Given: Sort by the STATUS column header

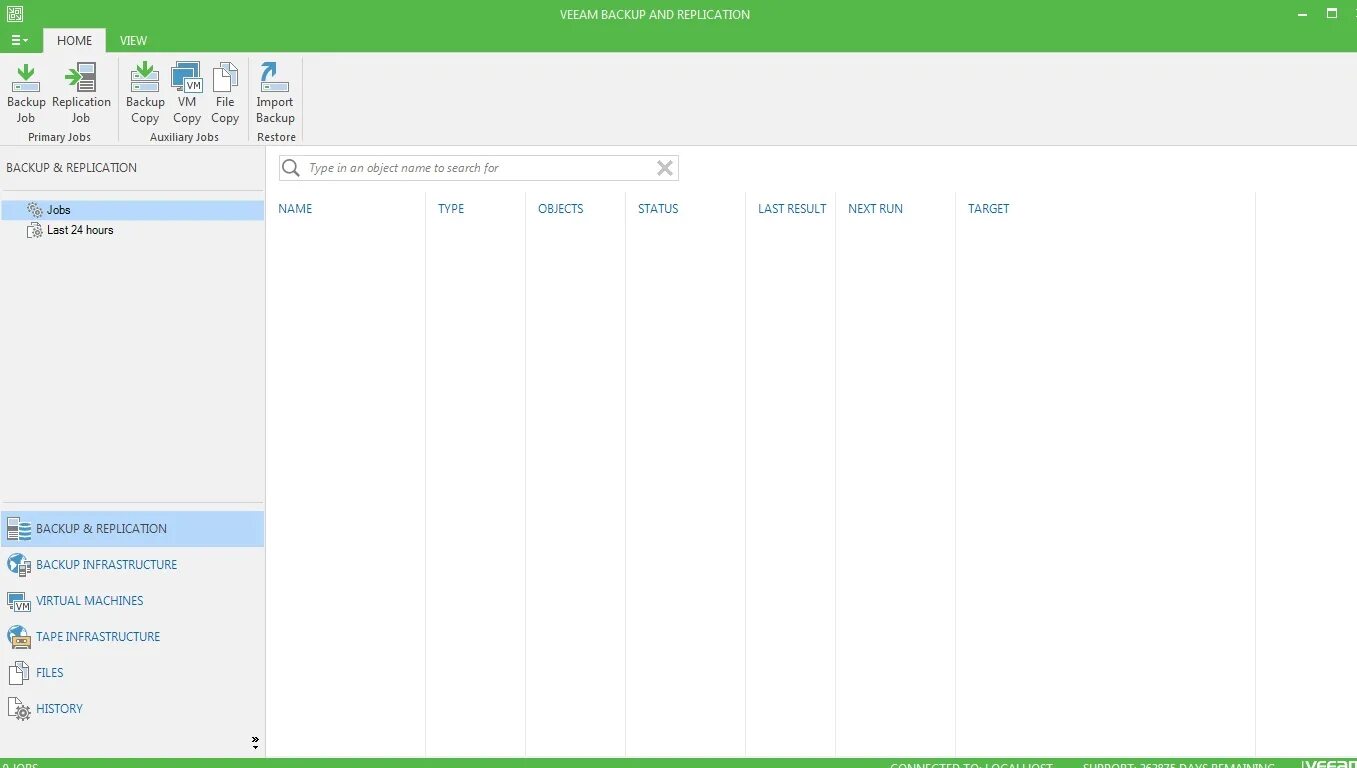Looking at the screenshot, I should point(658,209).
